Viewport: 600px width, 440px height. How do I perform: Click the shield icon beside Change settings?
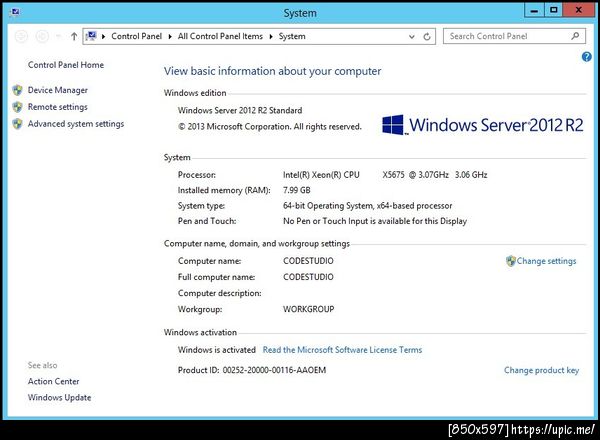(x=510, y=261)
